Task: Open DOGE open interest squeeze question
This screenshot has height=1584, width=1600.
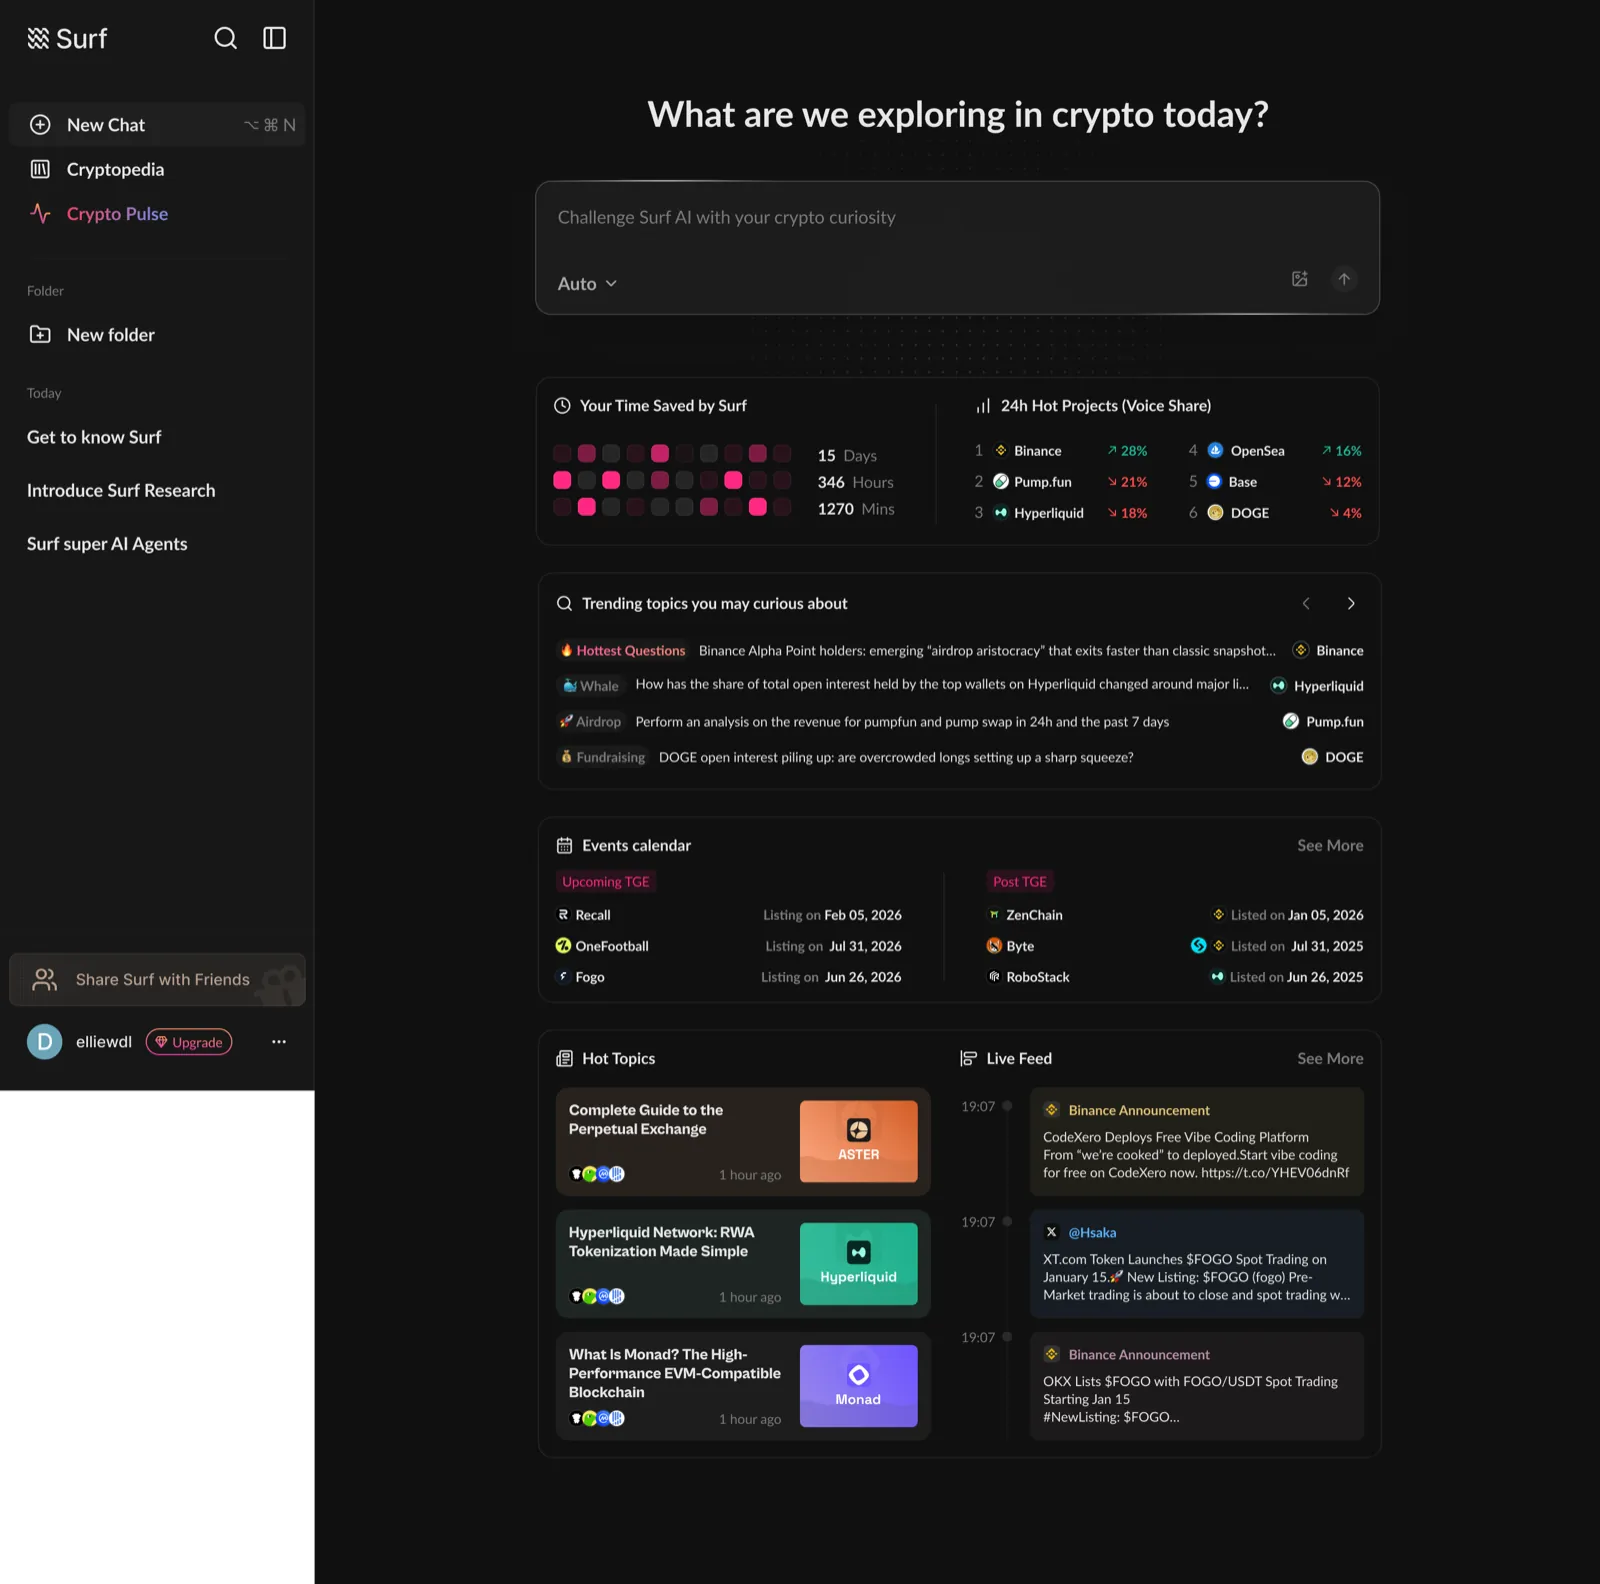Action: pyautogui.click(x=896, y=758)
